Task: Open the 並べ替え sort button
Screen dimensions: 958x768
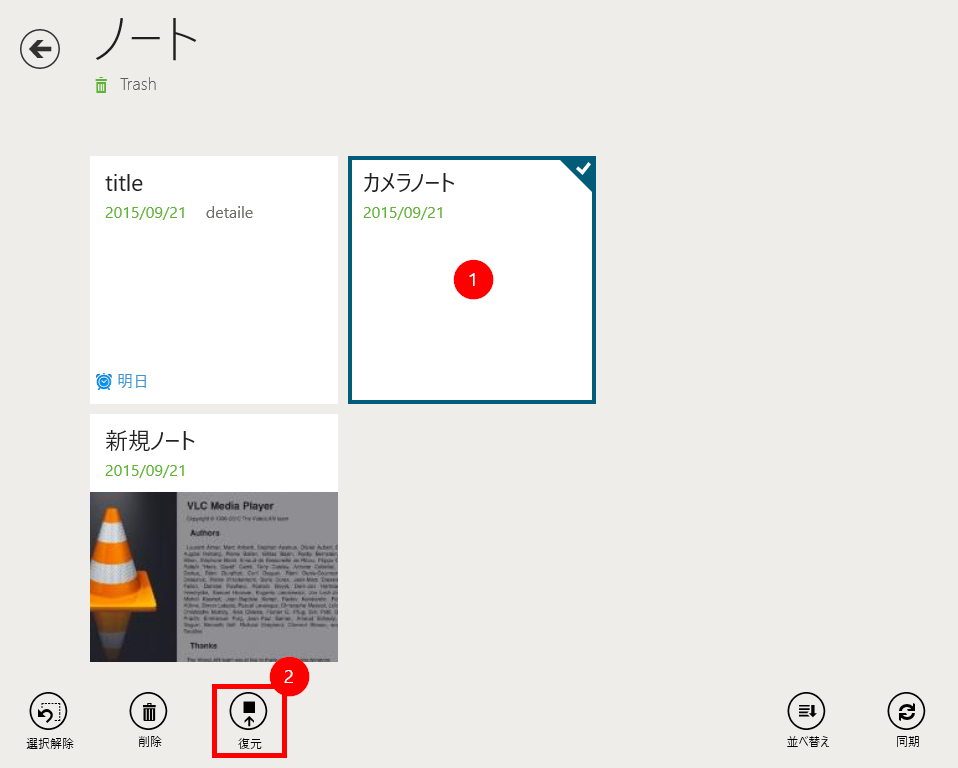Action: point(807,720)
